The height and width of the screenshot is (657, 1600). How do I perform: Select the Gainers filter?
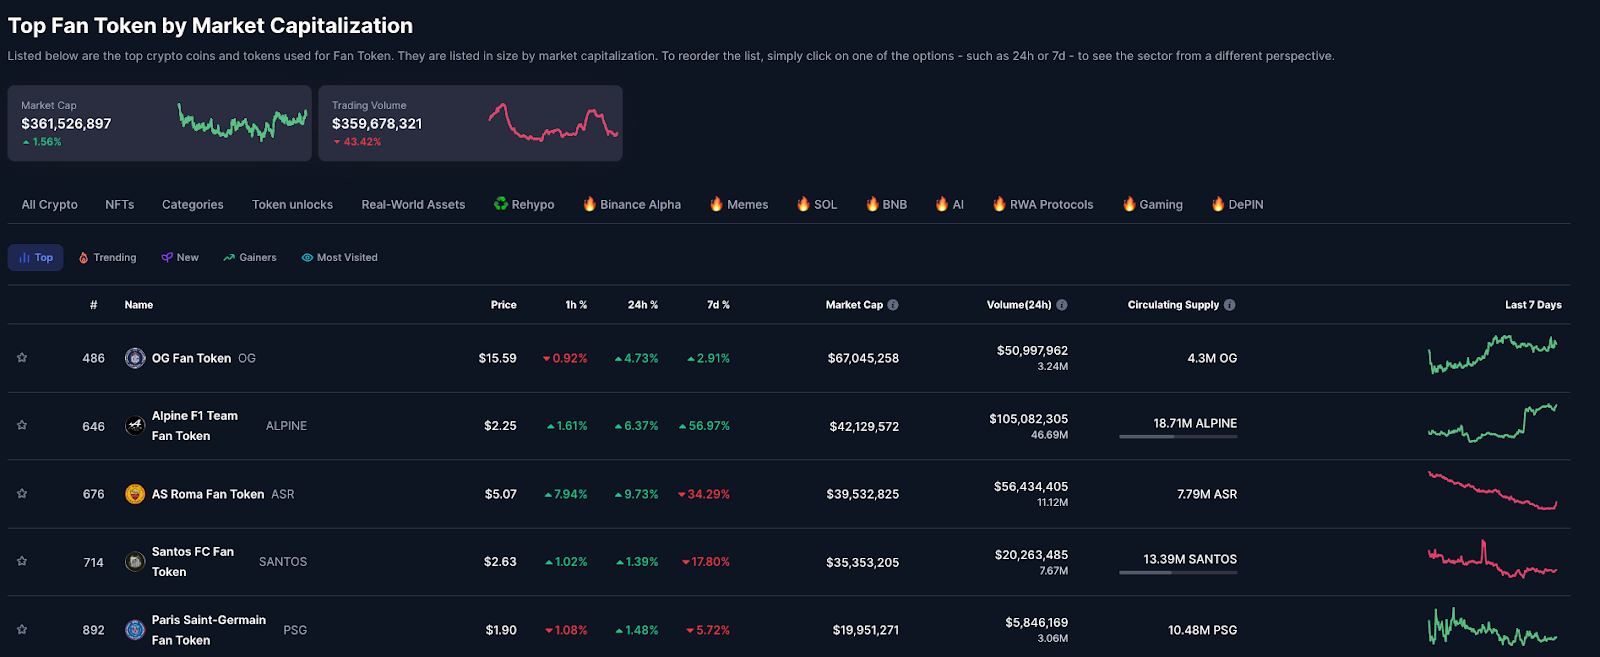pyautogui.click(x=250, y=258)
